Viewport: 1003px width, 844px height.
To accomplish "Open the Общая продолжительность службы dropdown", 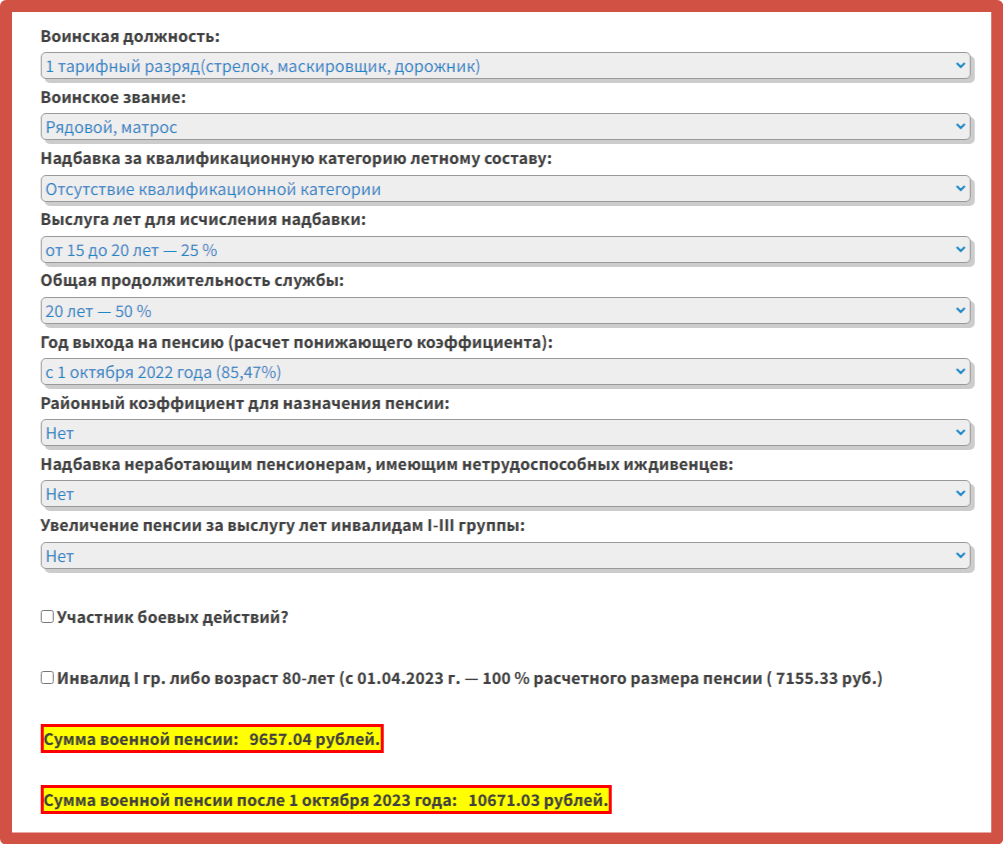I will (x=505, y=311).
